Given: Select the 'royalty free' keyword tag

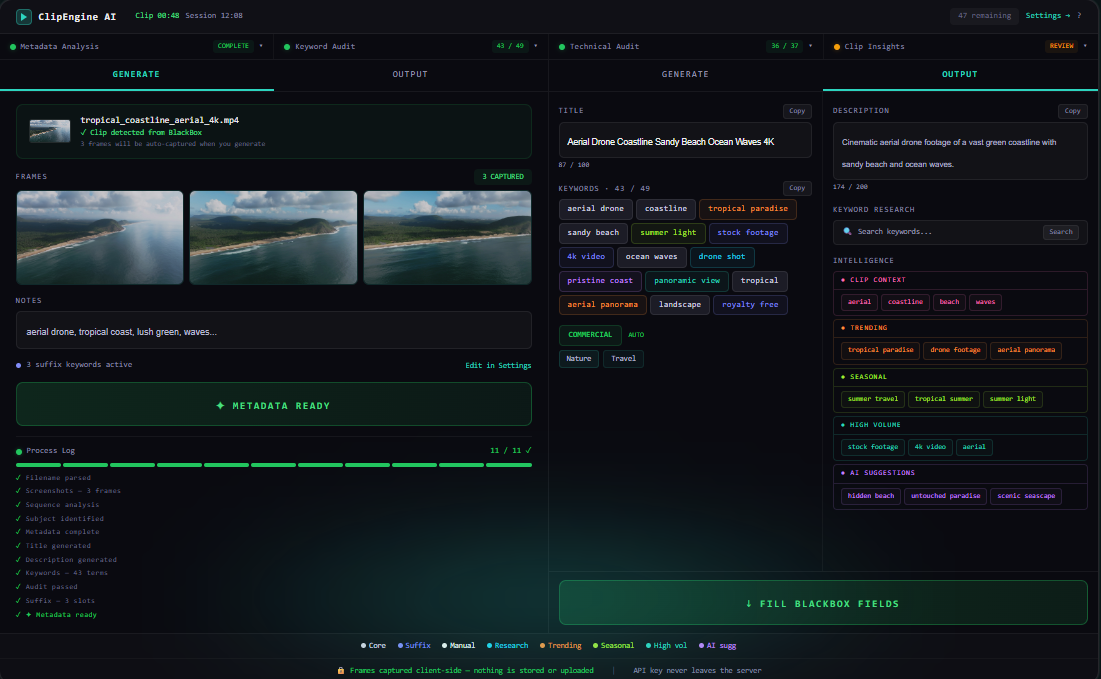Looking at the screenshot, I should coord(750,305).
